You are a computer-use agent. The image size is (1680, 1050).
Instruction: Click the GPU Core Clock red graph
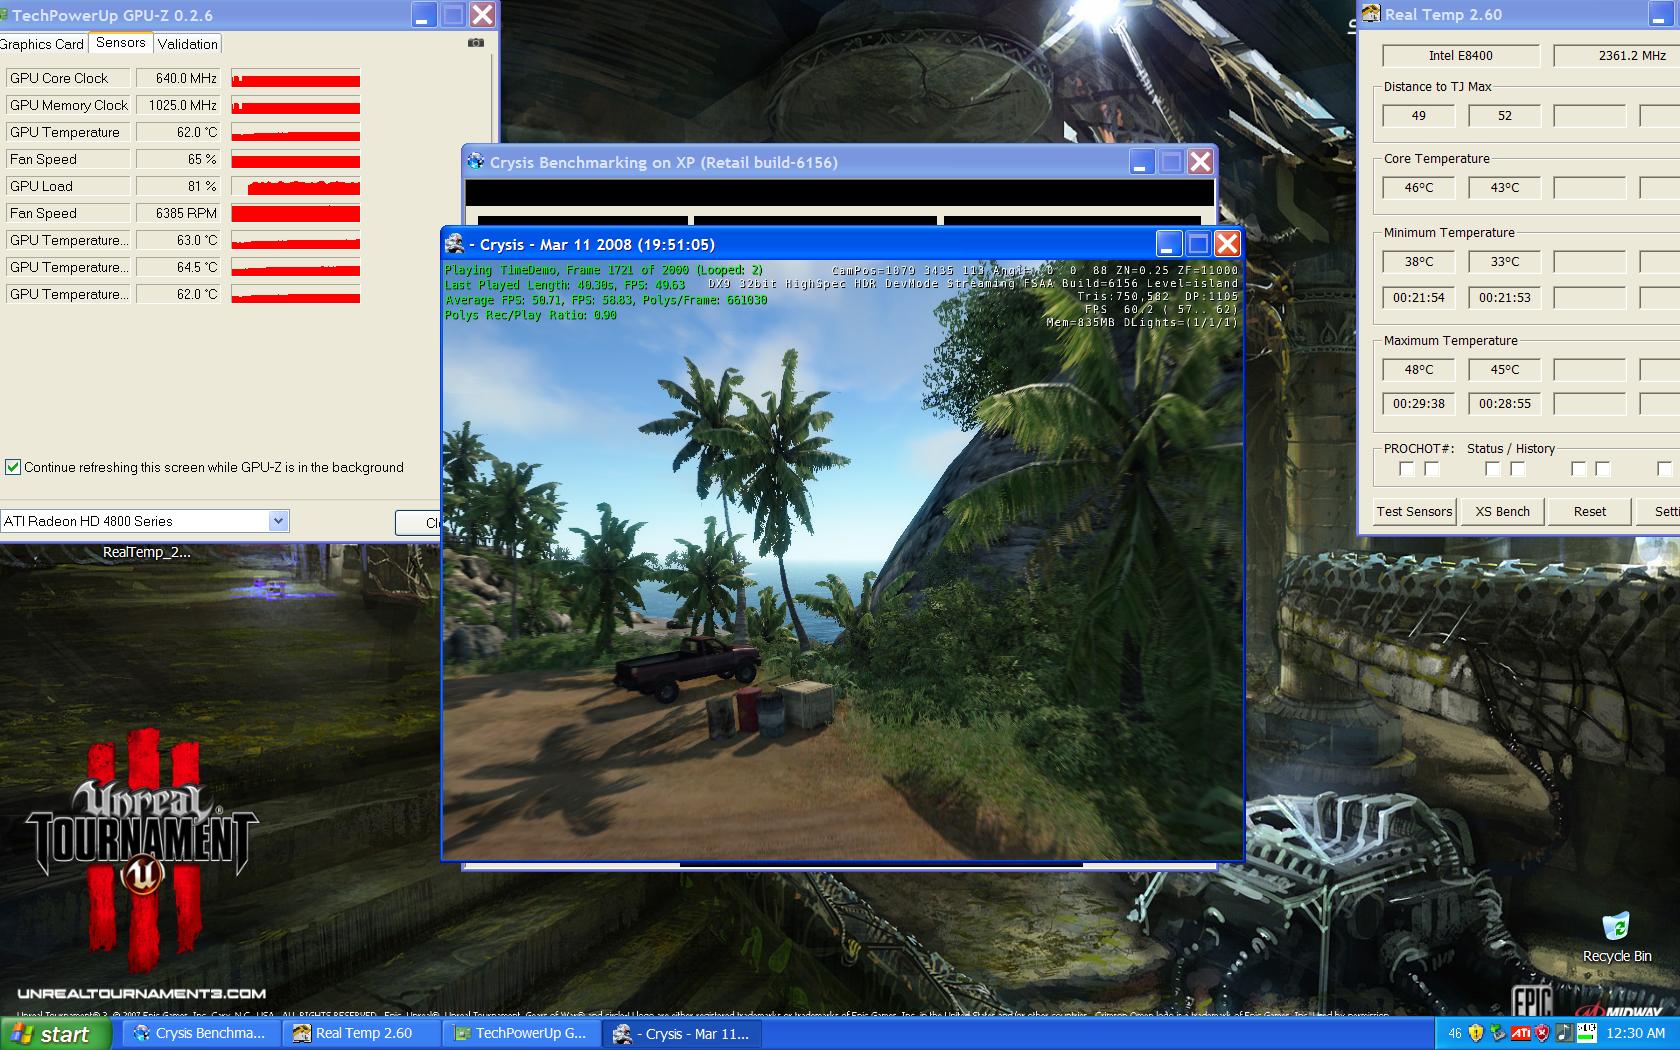[295, 78]
